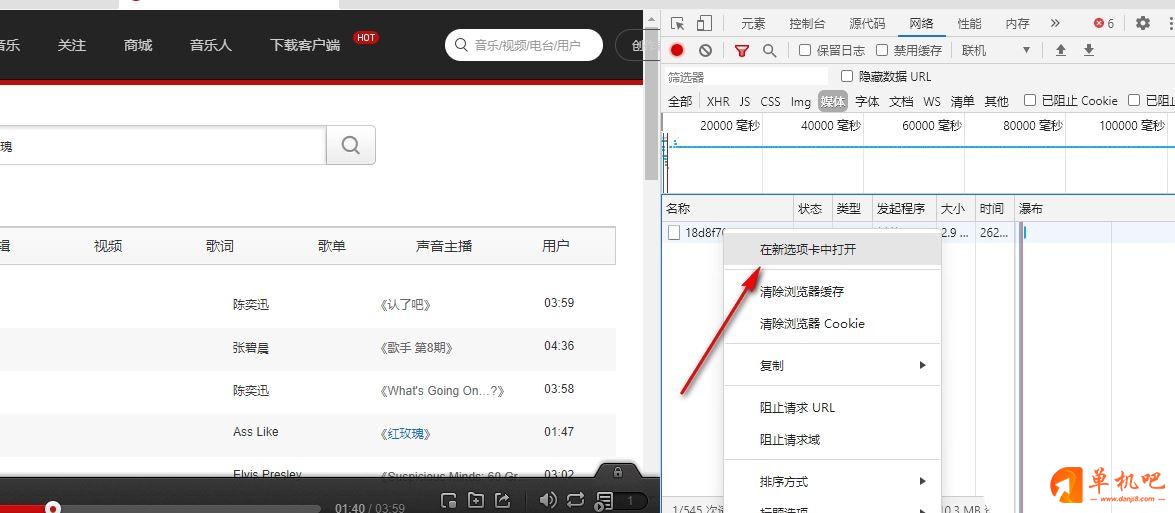Filter requests by 字体 type
The height and width of the screenshot is (513, 1175).
(867, 101)
